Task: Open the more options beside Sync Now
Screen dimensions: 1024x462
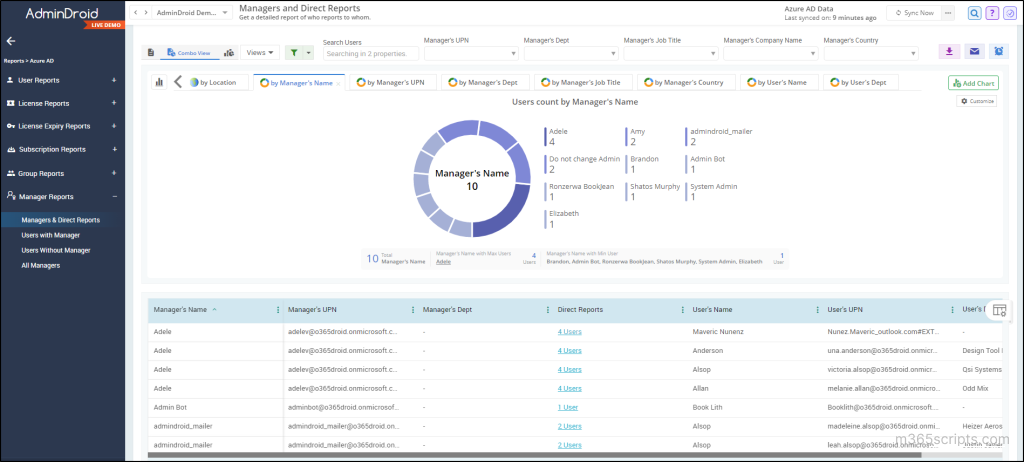Action: tap(949, 13)
